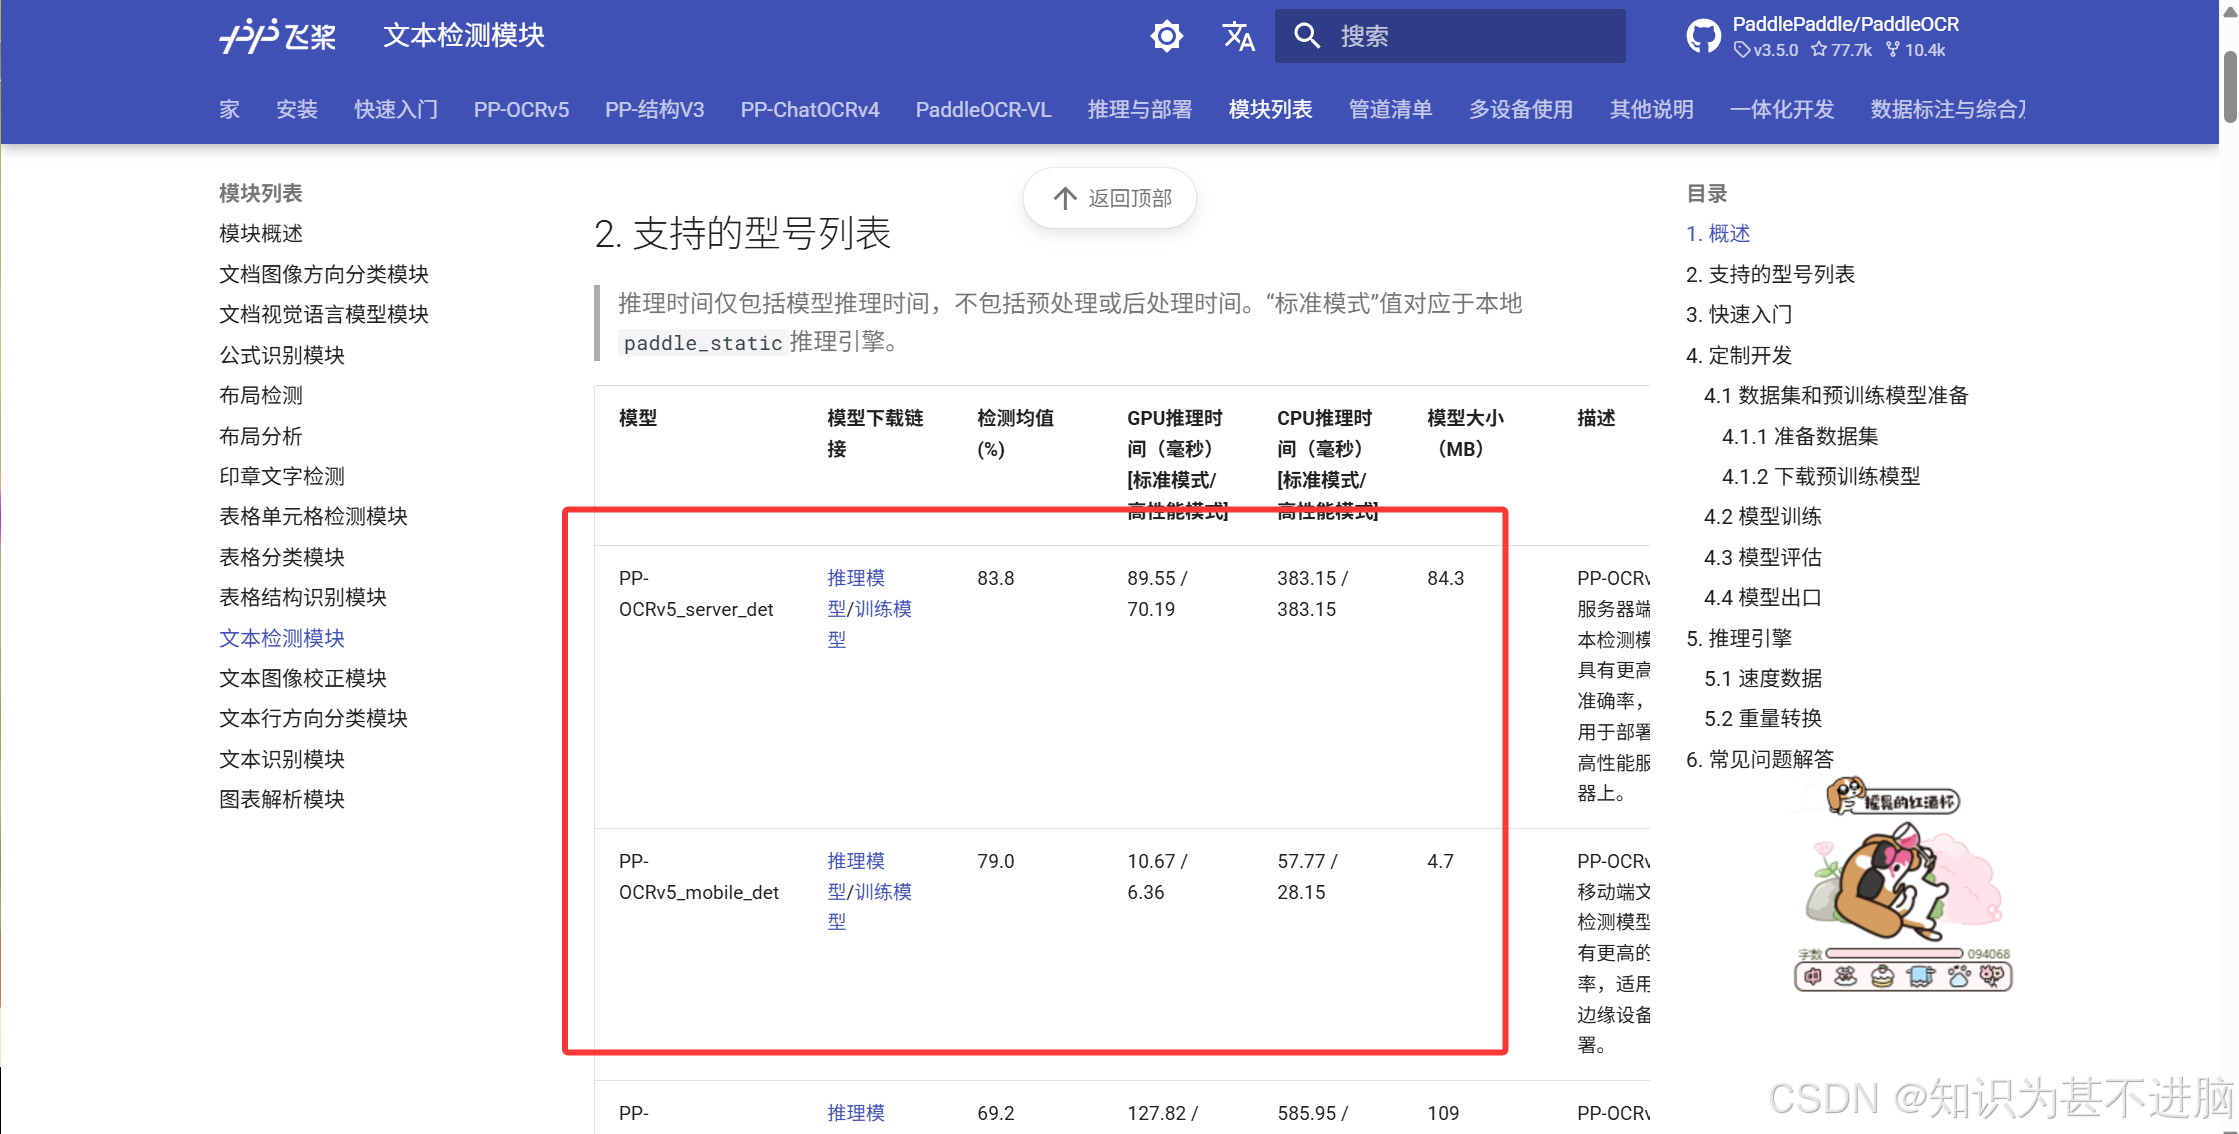Click the paw print icon in pet widget
Viewport: 2239px width, 1134px height.
point(1958,977)
